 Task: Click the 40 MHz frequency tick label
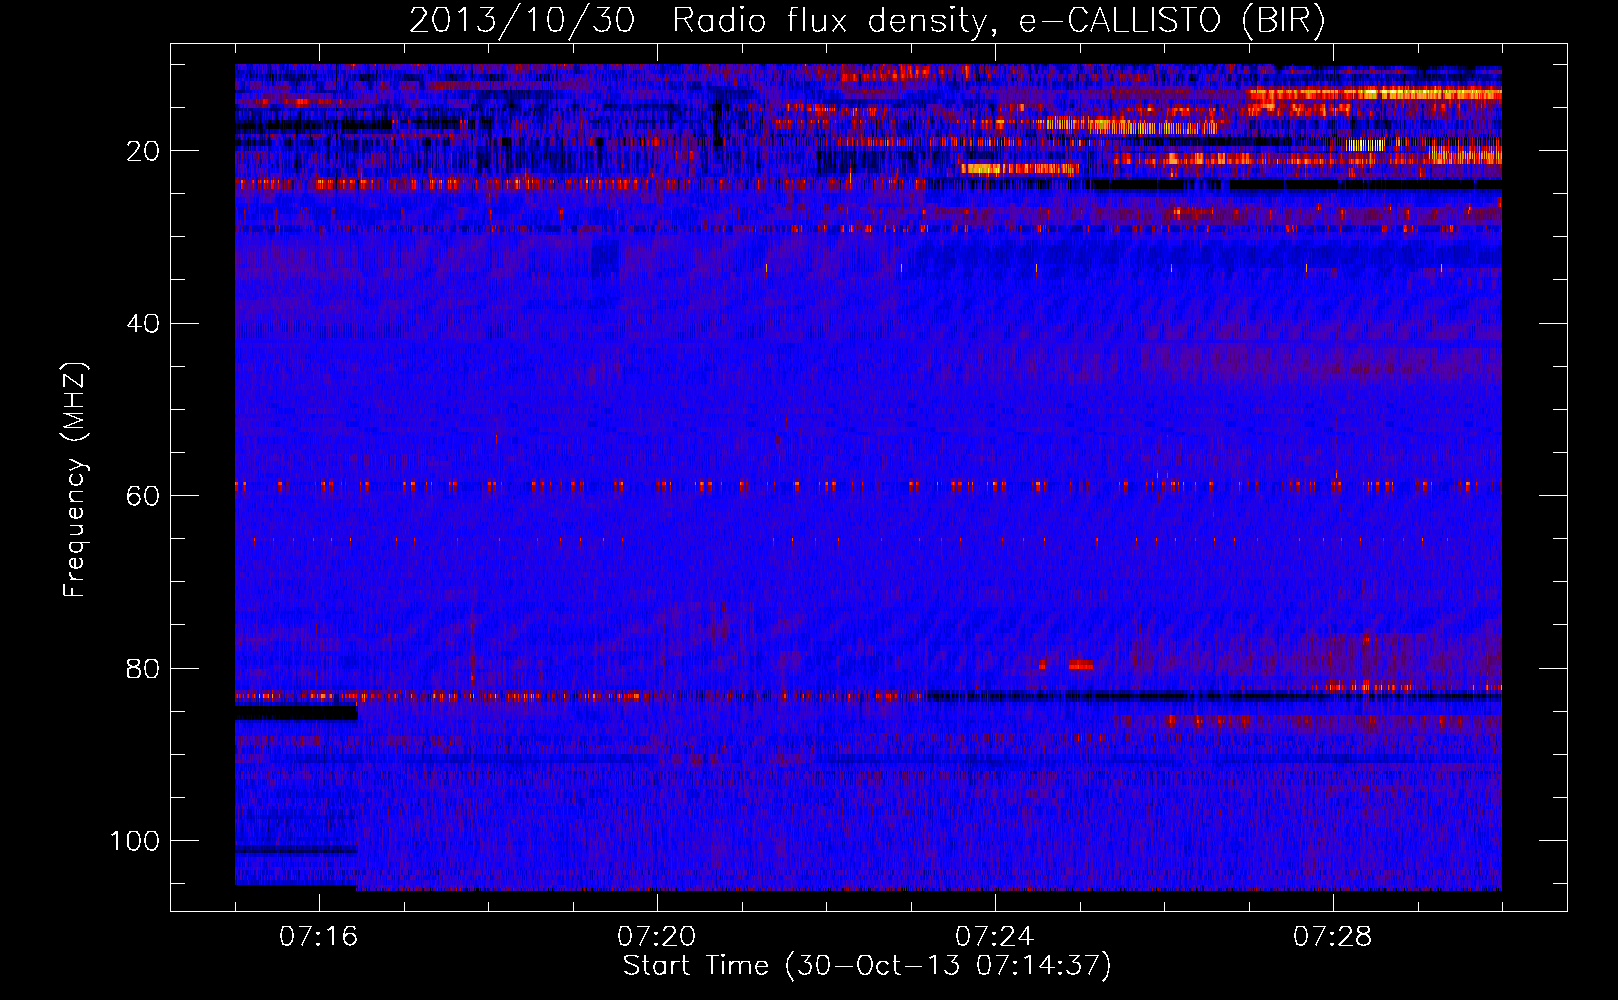pyautogui.click(x=143, y=324)
